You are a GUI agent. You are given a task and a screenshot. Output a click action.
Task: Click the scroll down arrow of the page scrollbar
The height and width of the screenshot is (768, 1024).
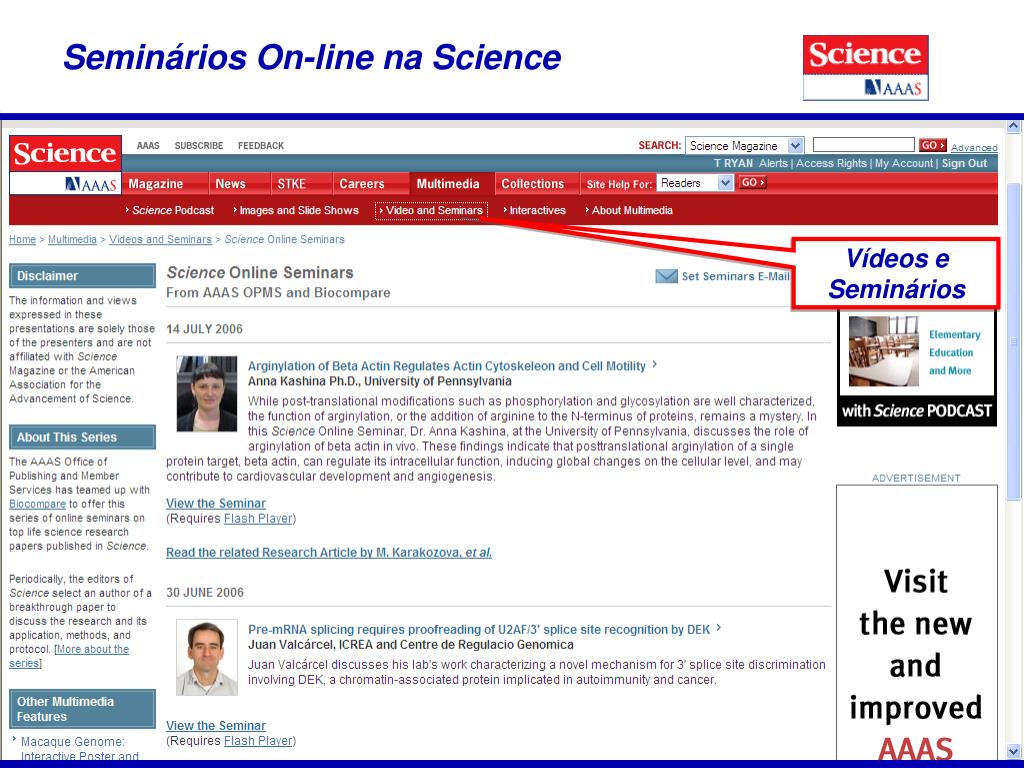(x=1014, y=752)
